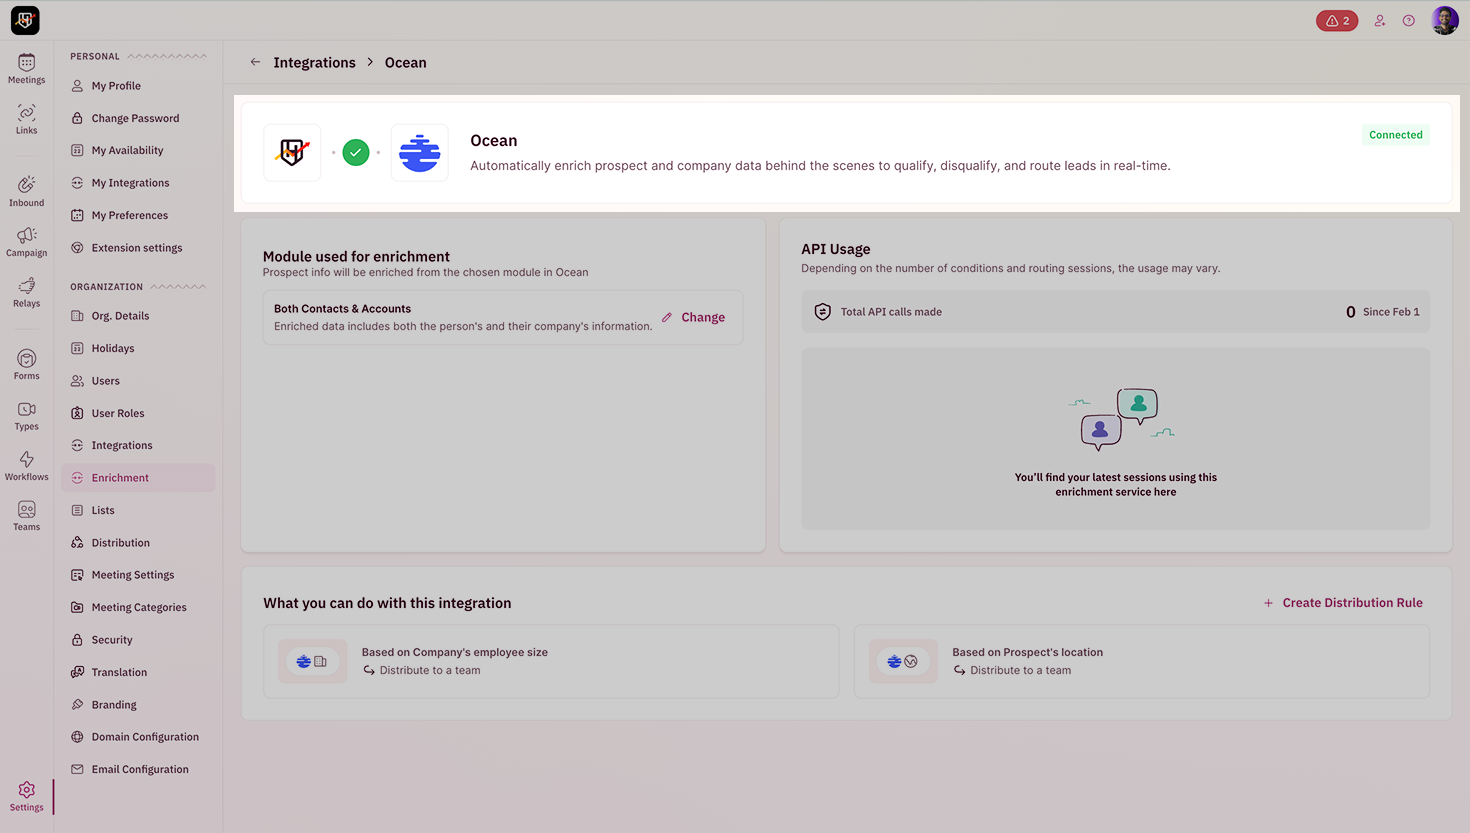This screenshot has height=833, width=1470.
Task: Click the shield icon beside Total API calls
Action: 822,312
